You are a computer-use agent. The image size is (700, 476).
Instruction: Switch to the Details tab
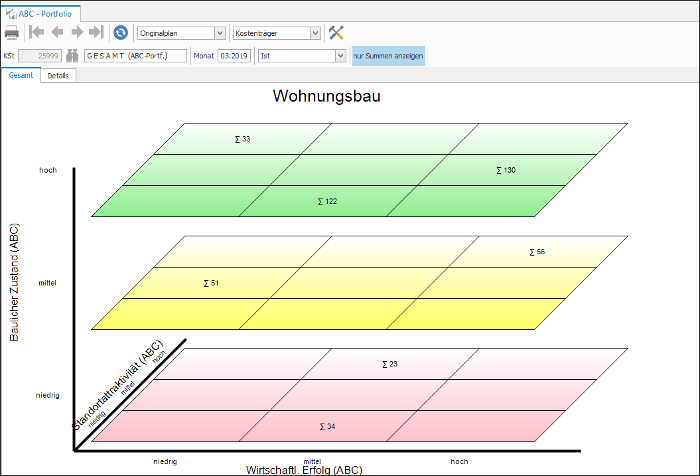58,75
